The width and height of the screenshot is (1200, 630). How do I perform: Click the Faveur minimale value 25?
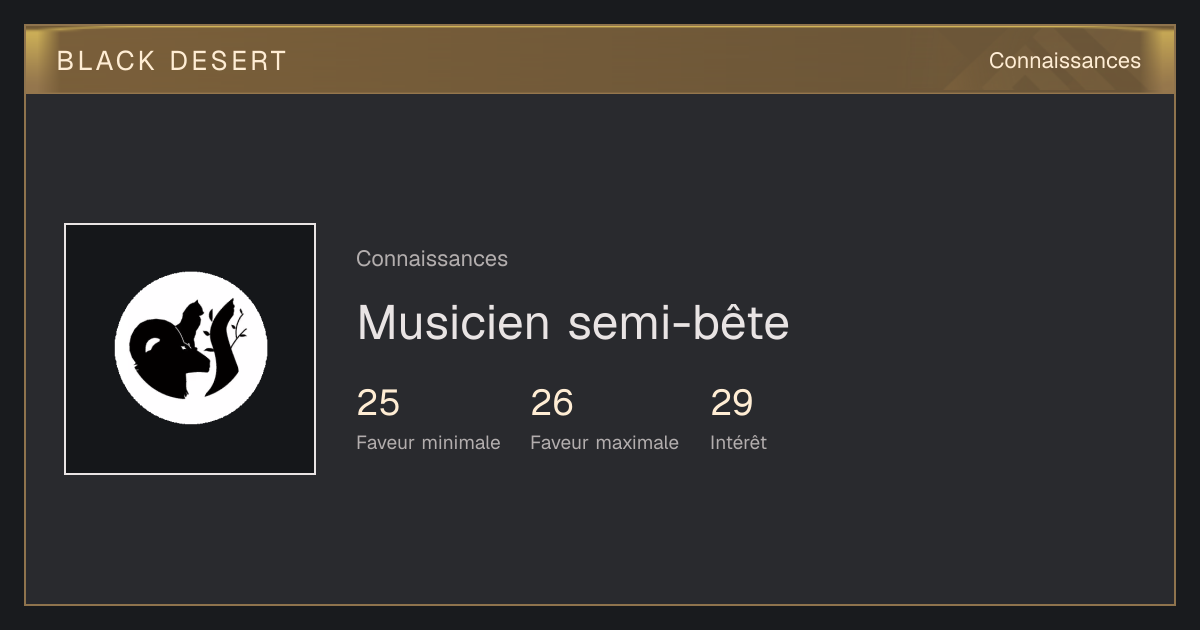point(378,403)
